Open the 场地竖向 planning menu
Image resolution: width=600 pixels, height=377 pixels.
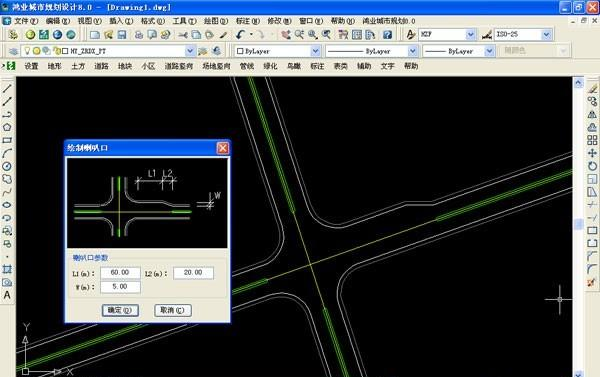tap(216, 66)
